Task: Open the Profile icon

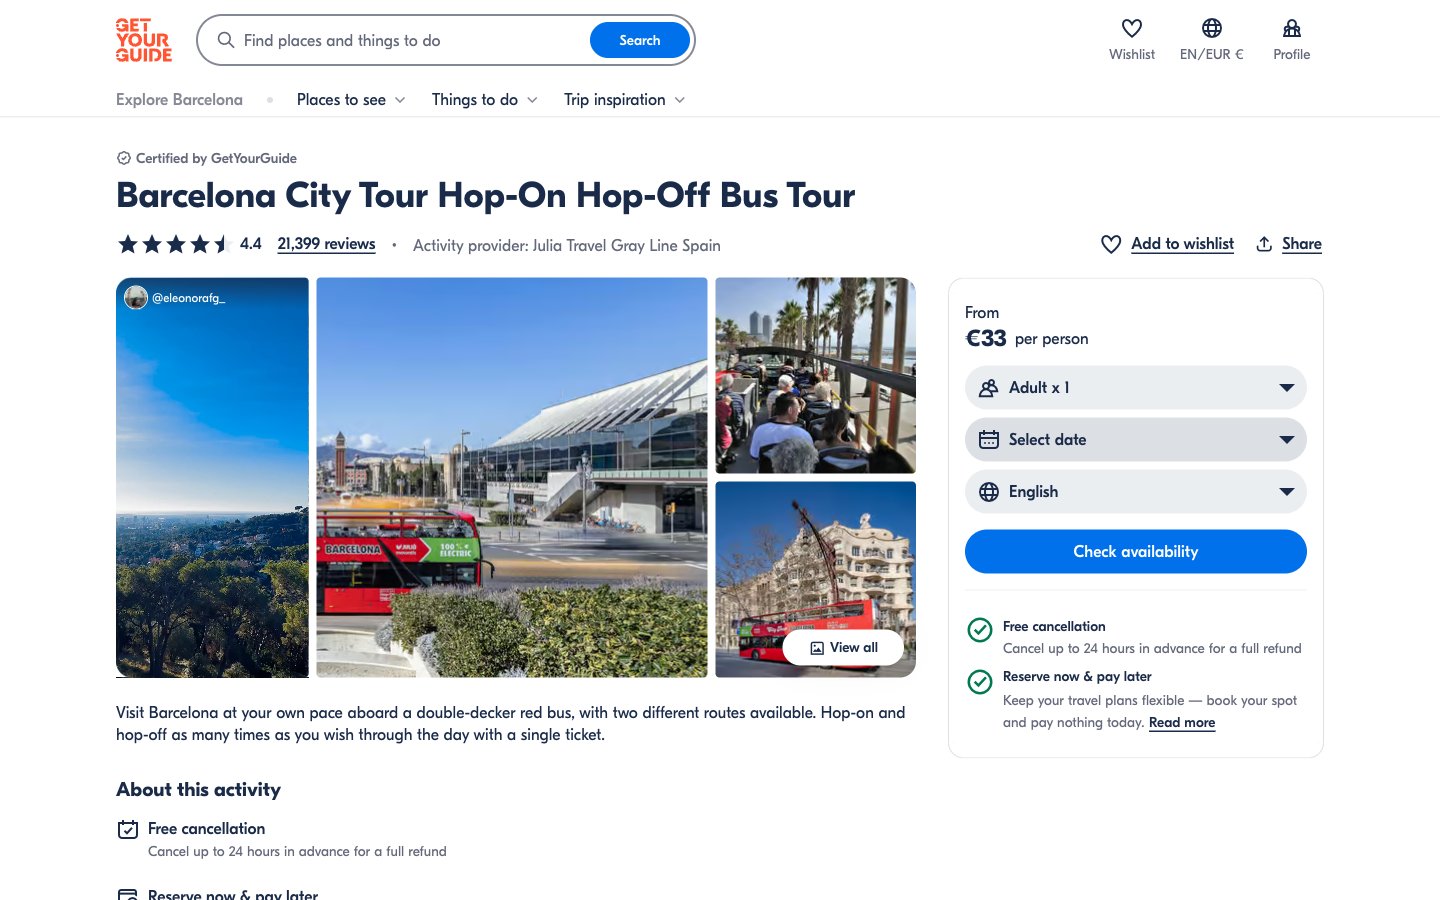Action: pyautogui.click(x=1291, y=29)
